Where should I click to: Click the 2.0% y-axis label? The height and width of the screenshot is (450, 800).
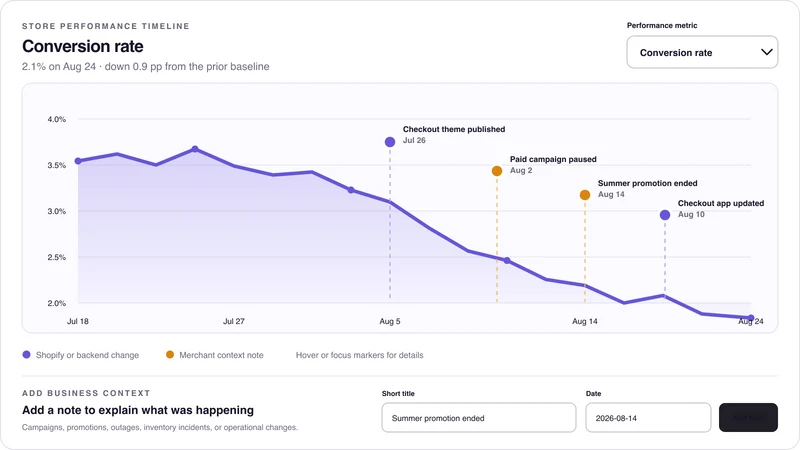click(x=57, y=303)
